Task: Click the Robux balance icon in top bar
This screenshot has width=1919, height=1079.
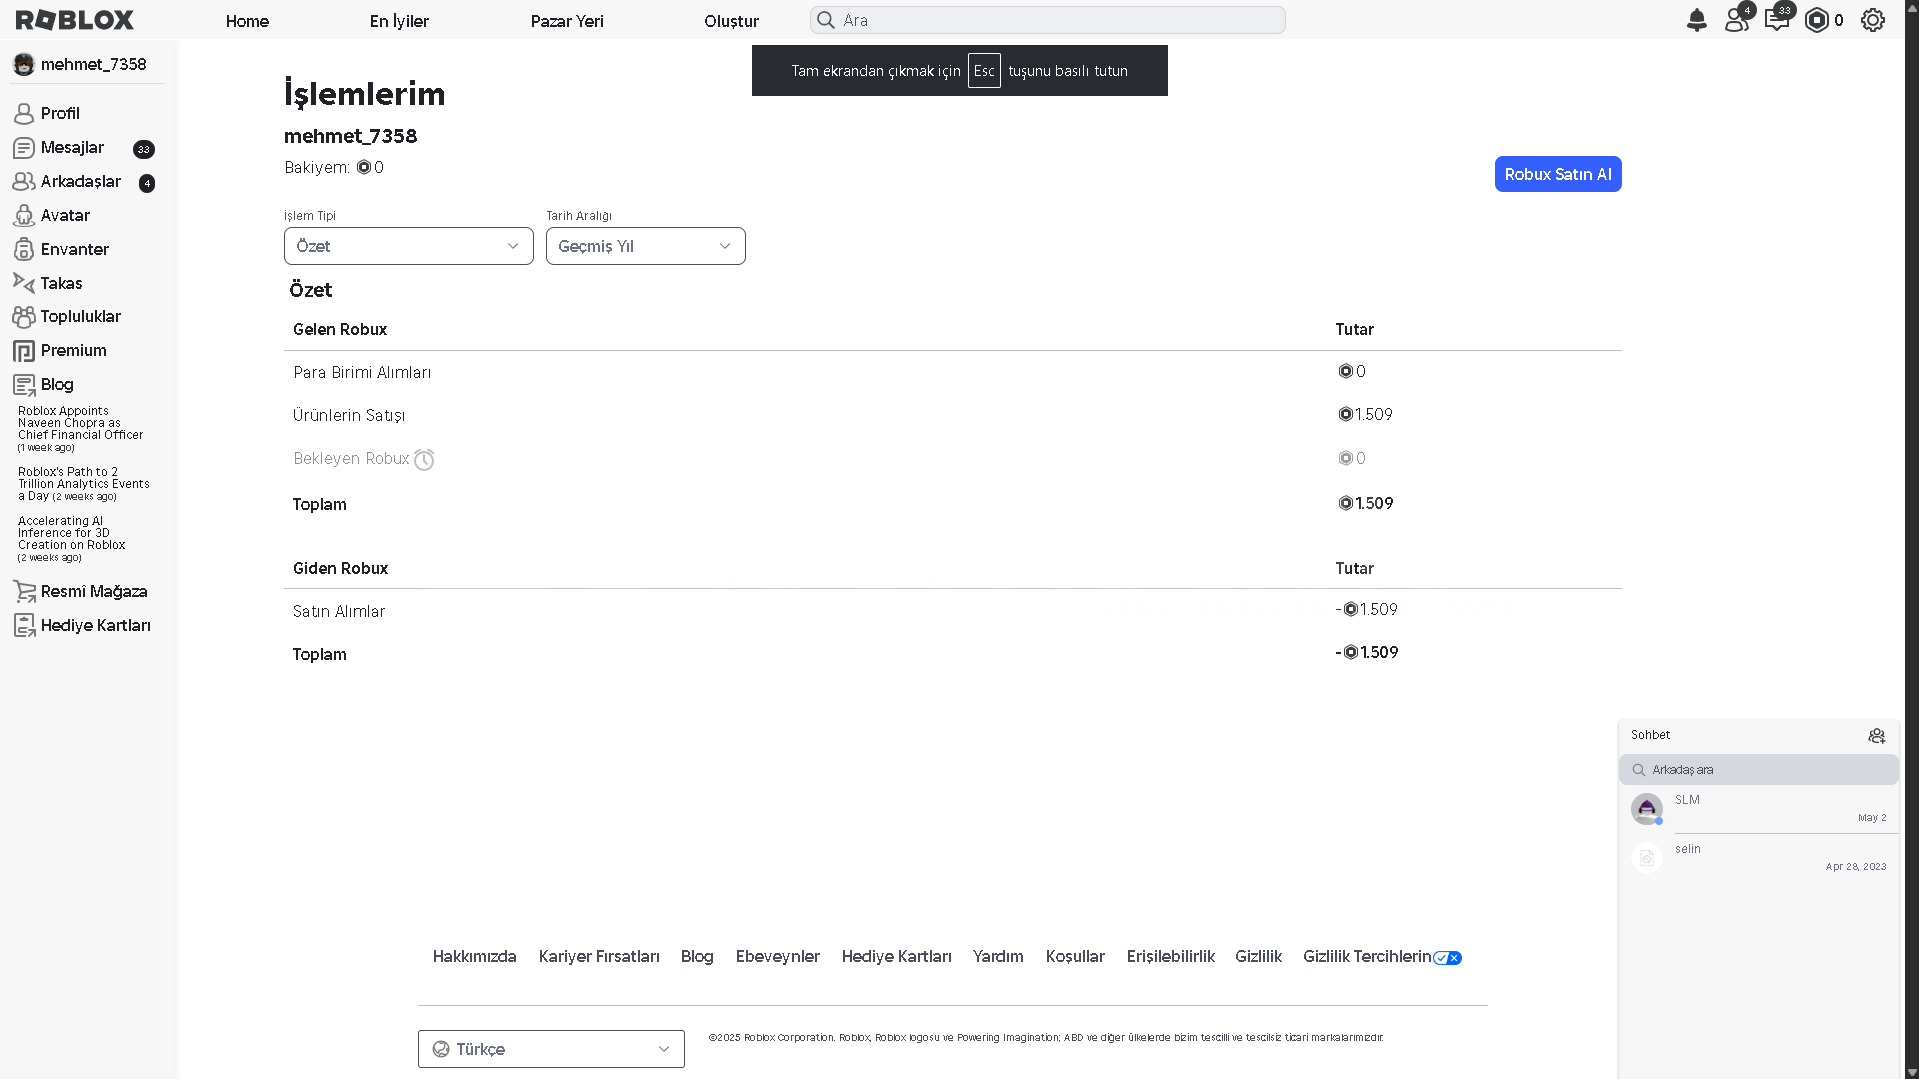Action: (1817, 20)
